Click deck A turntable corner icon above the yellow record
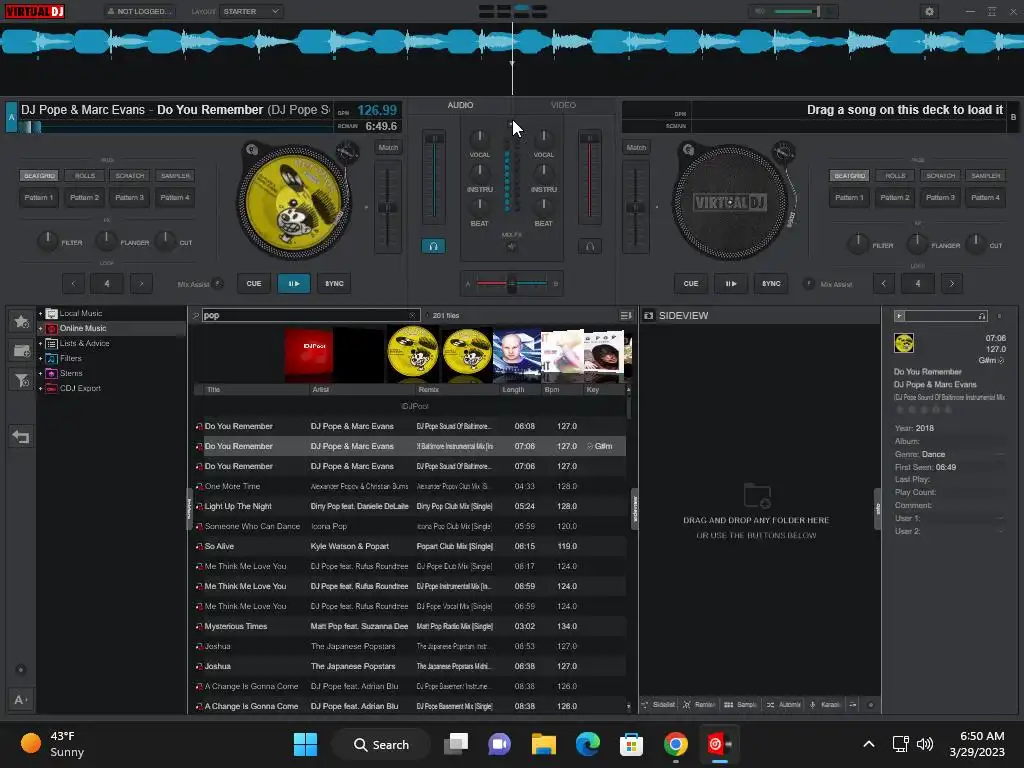Viewport: 1024px width, 768px height. [251, 150]
